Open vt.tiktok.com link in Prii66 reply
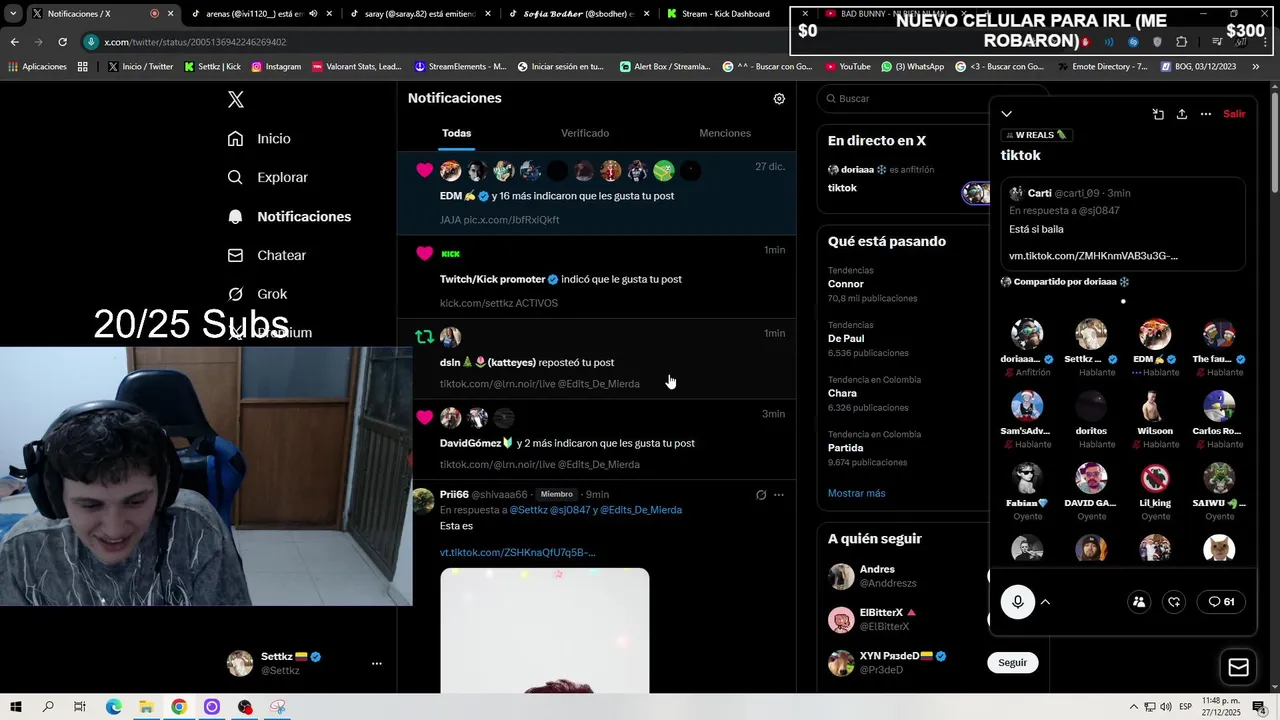 [517, 552]
